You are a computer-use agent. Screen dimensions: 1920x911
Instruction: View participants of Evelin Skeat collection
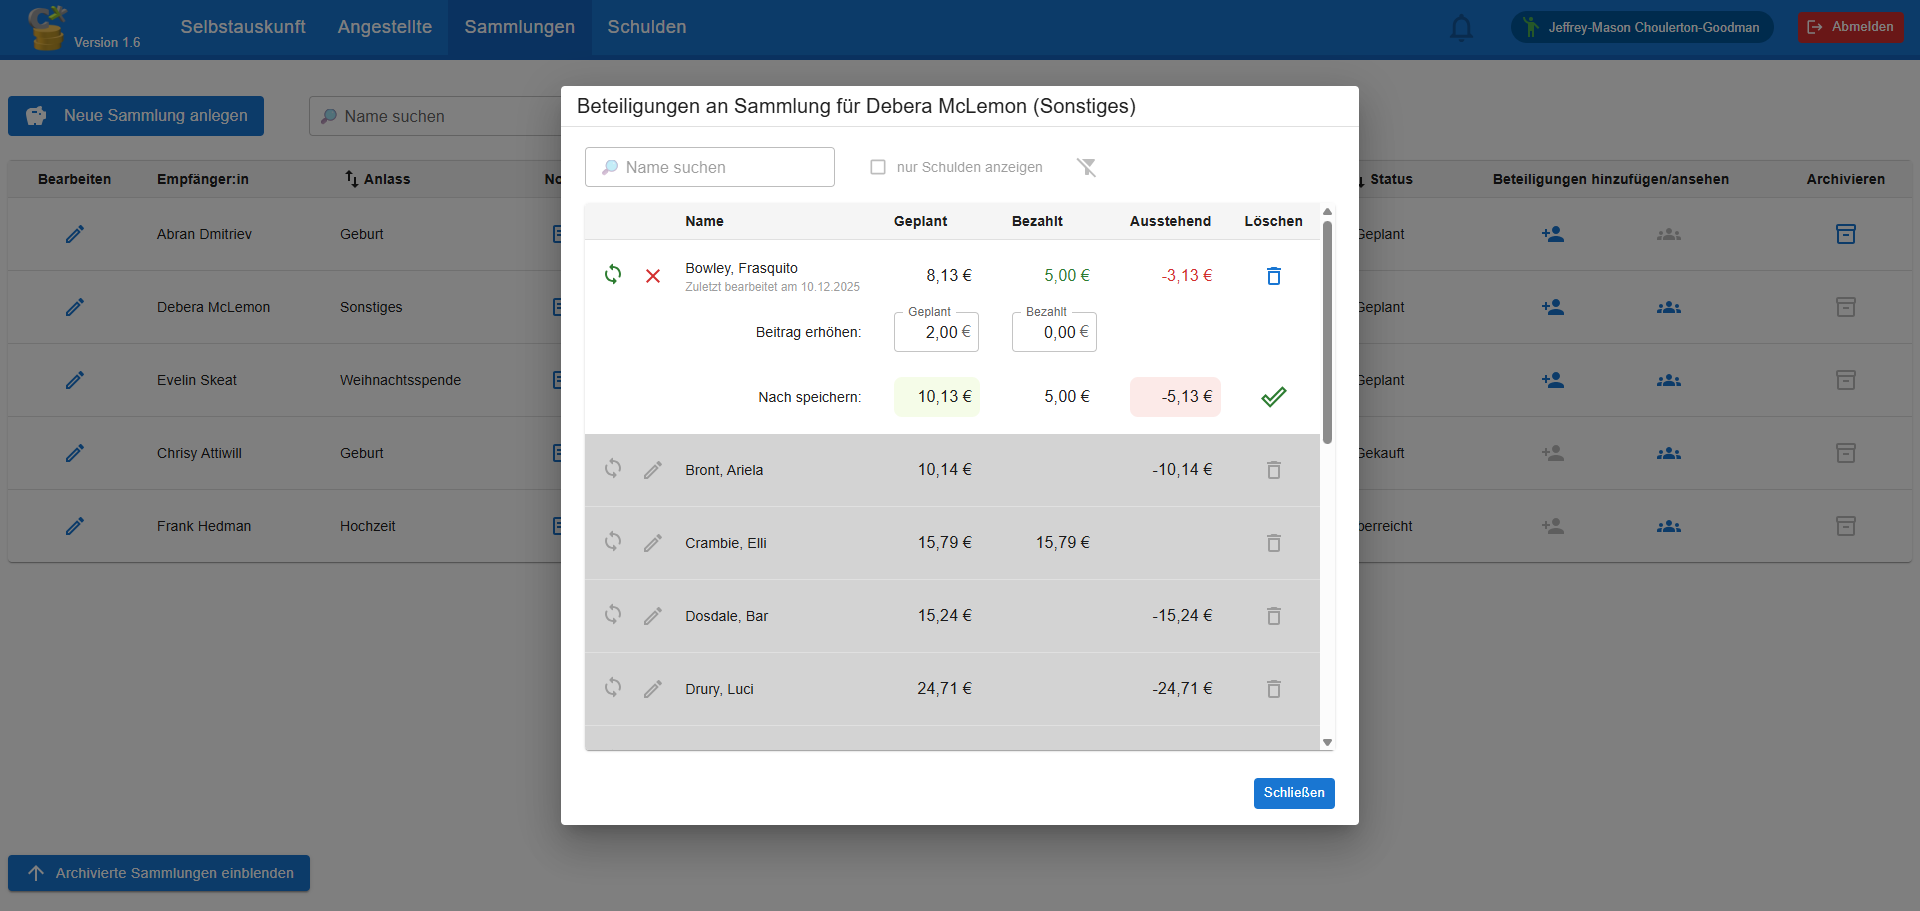click(x=1668, y=380)
